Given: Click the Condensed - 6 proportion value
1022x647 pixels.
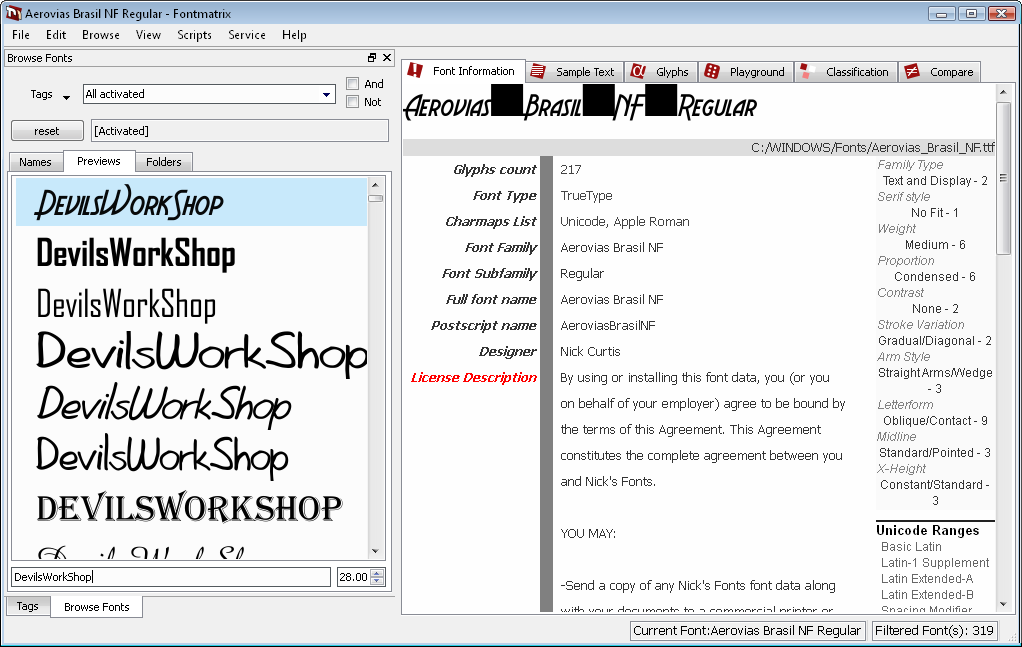Looking at the screenshot, I should (x=935, y=277).
